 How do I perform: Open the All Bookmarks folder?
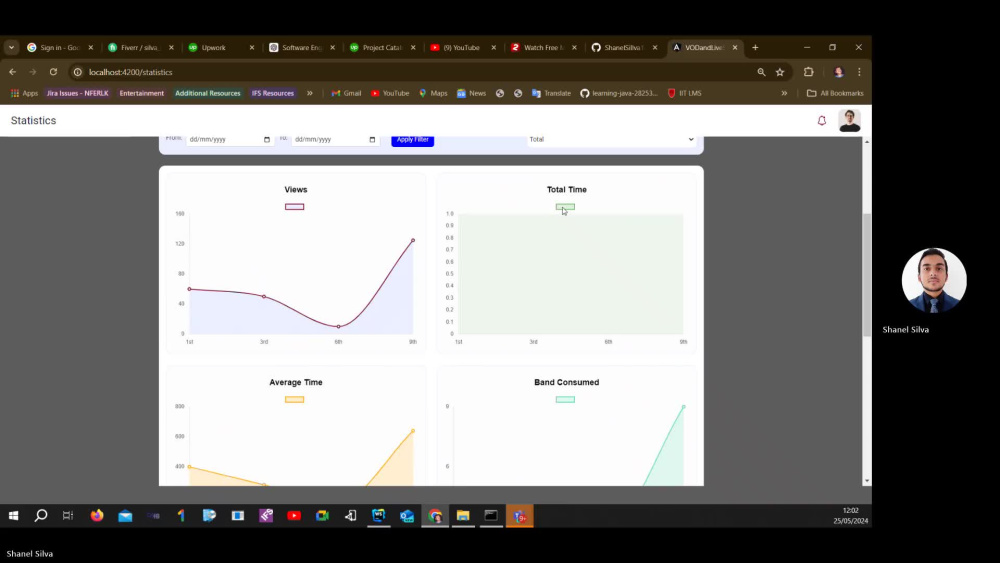[835, 93]
